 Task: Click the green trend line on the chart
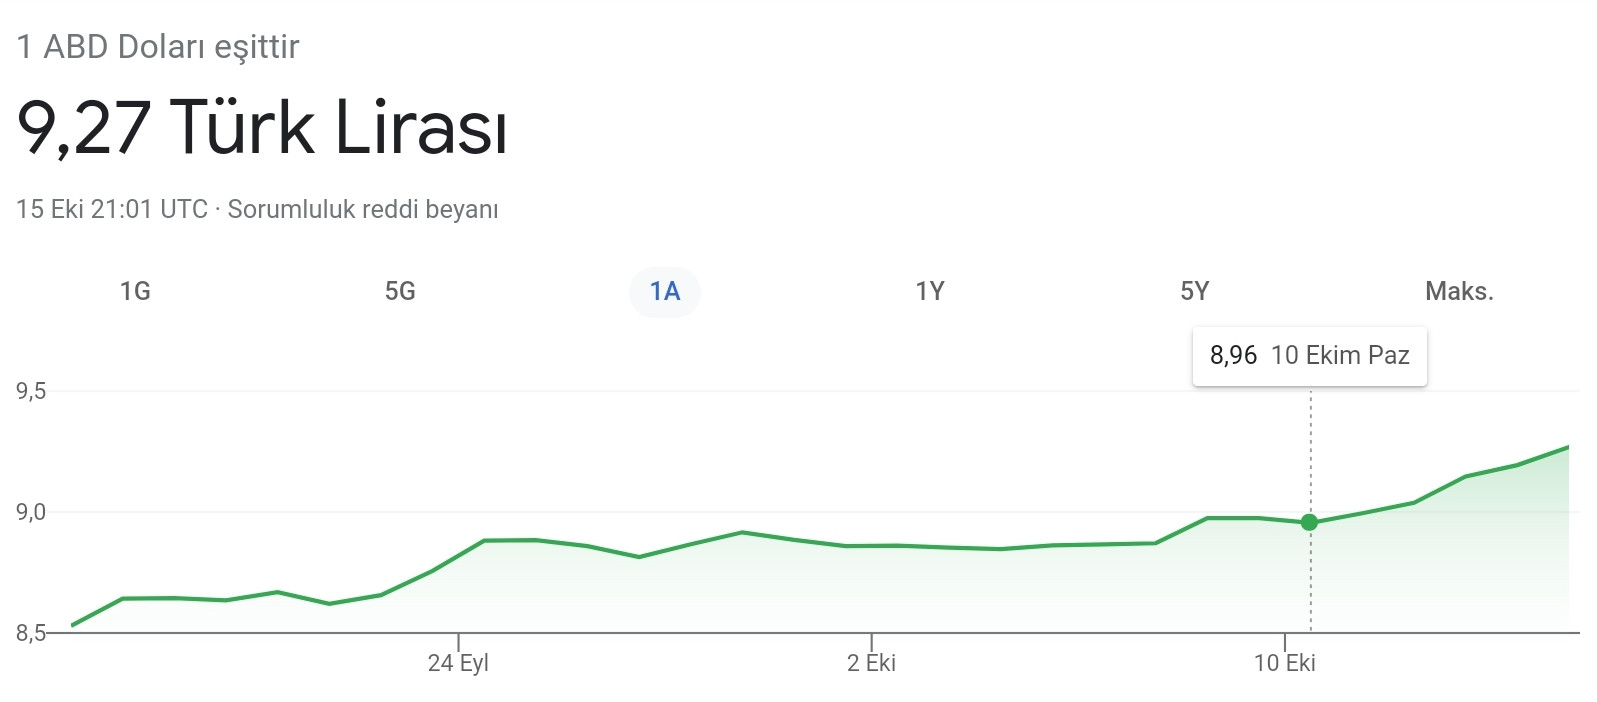pos(740,532)
